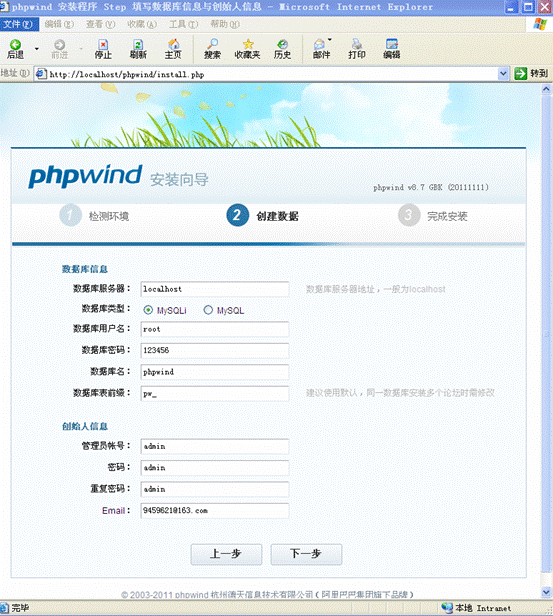Open the Back button history dropdown arrow

click(x=37, y=49)
